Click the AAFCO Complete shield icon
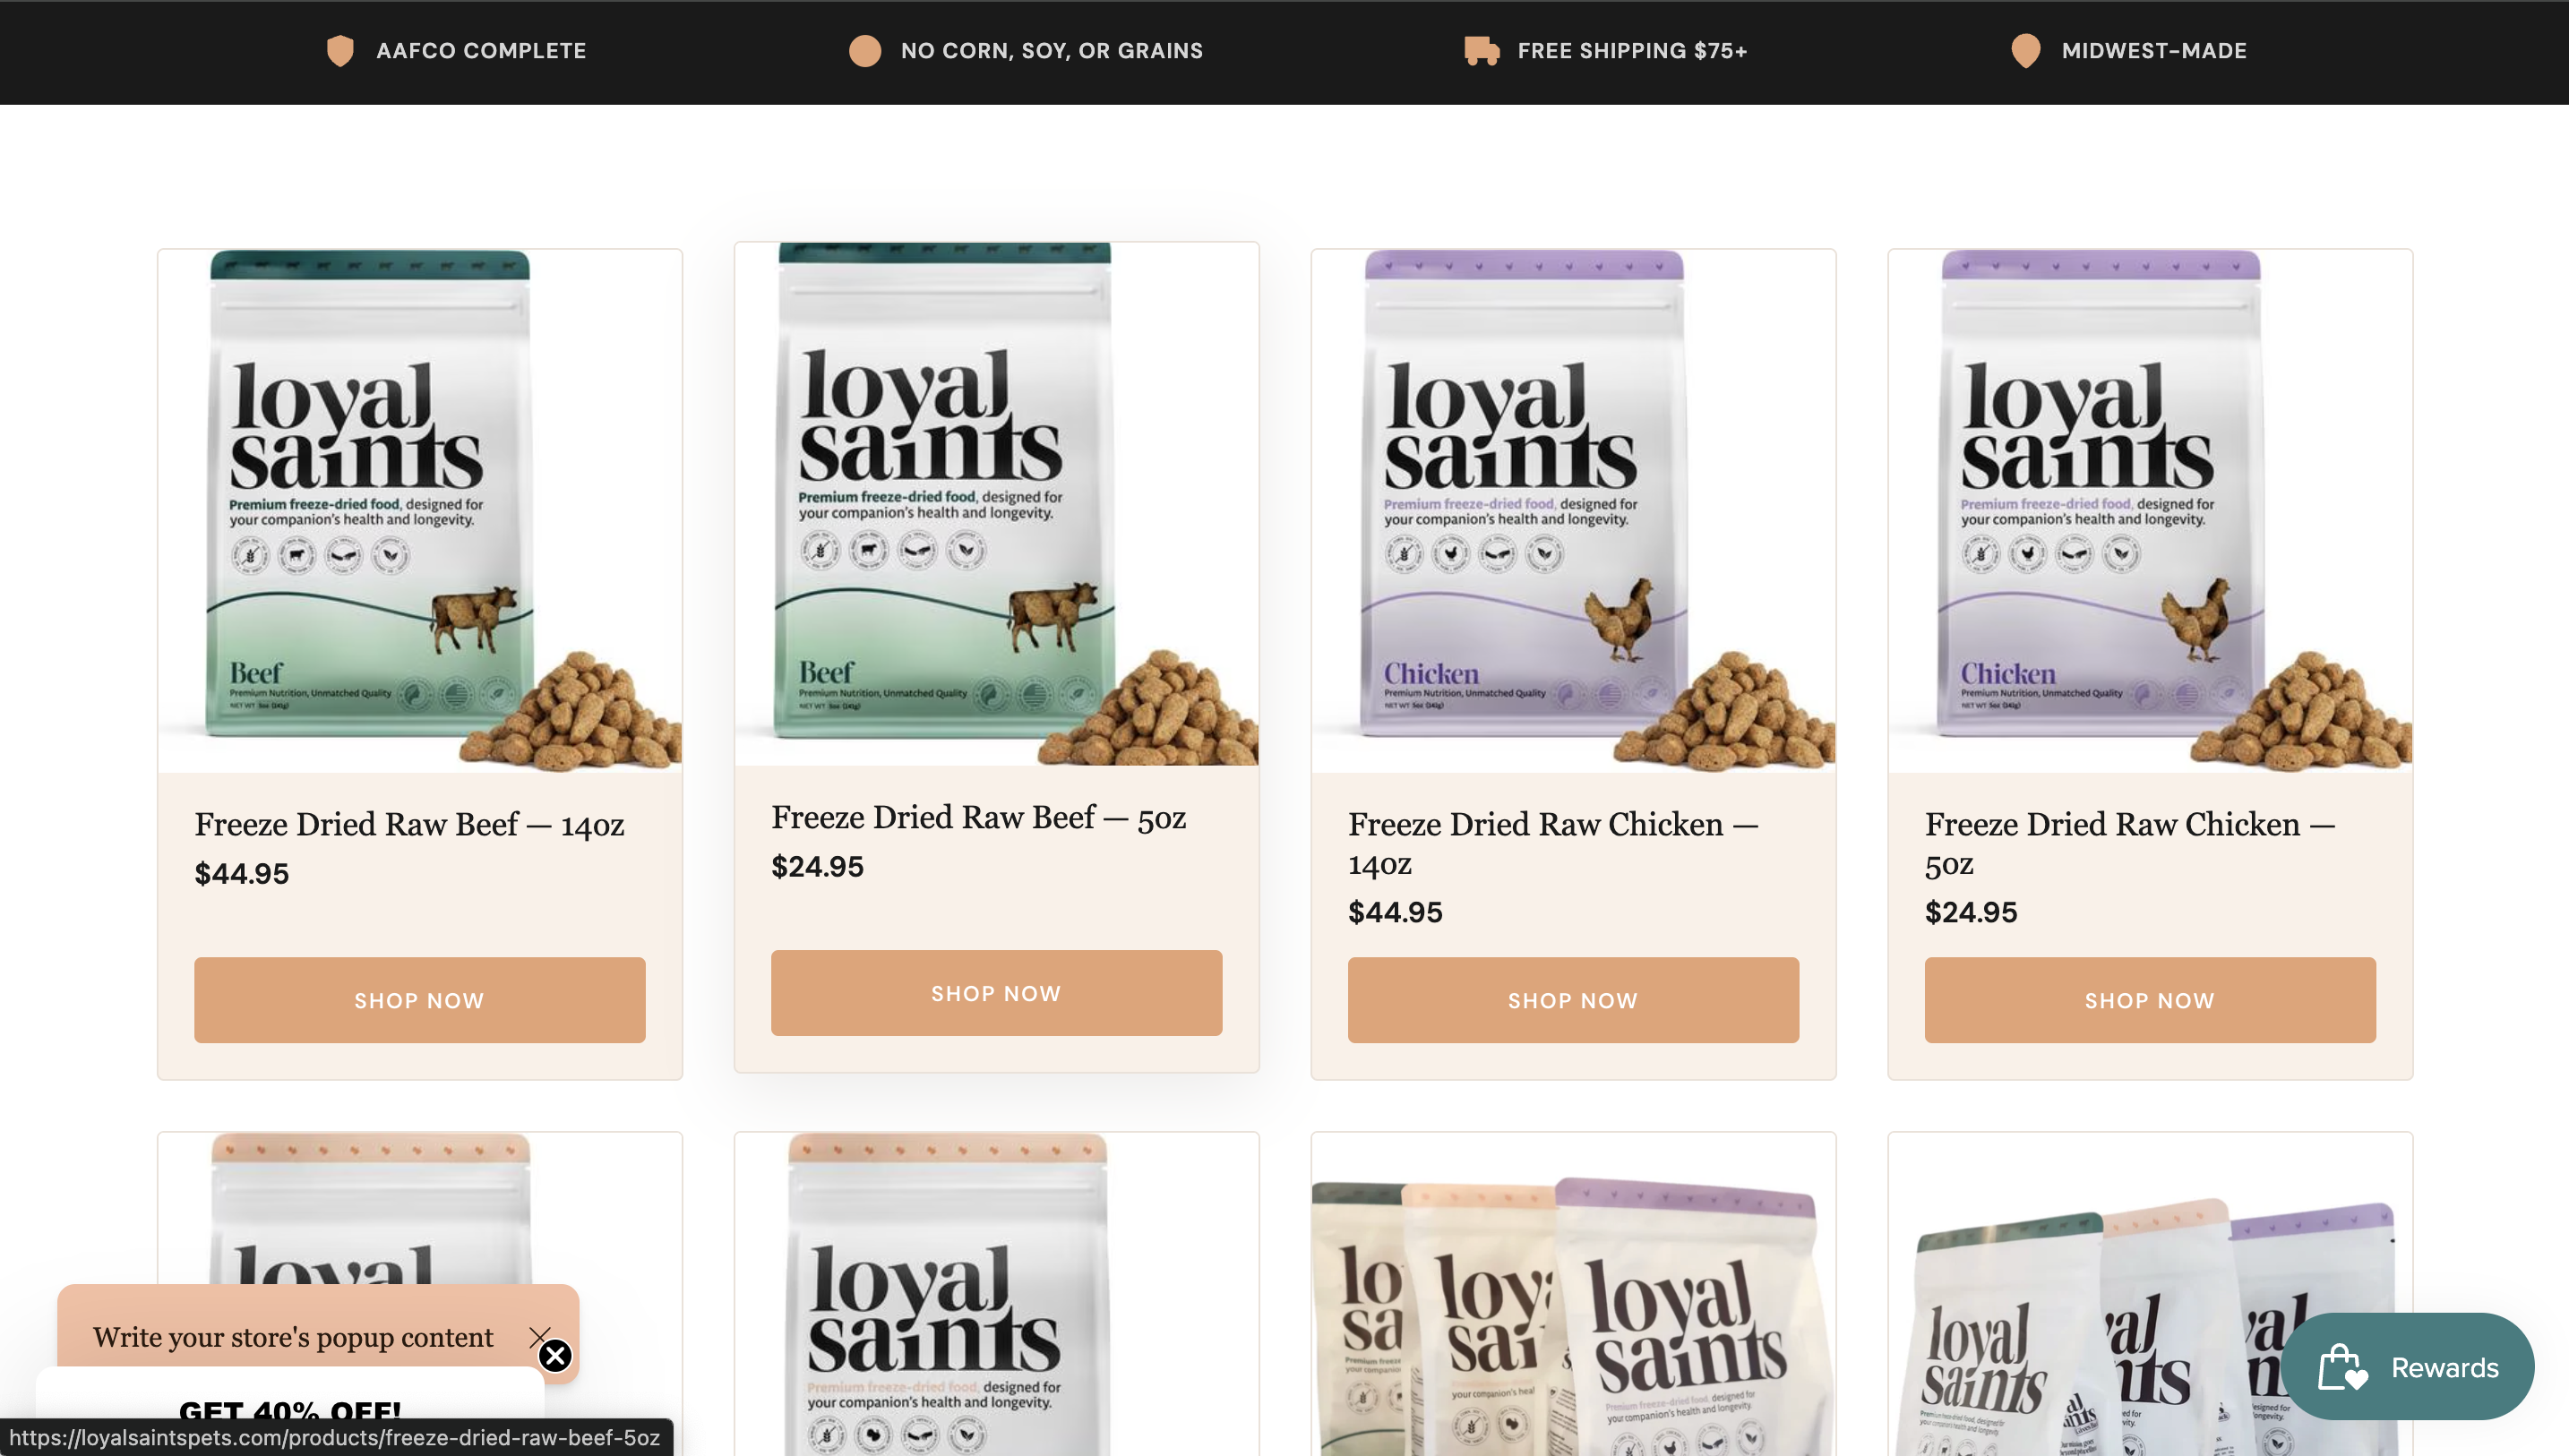Viewport: 2569px width, 1456px height. (x=340, y=51)
